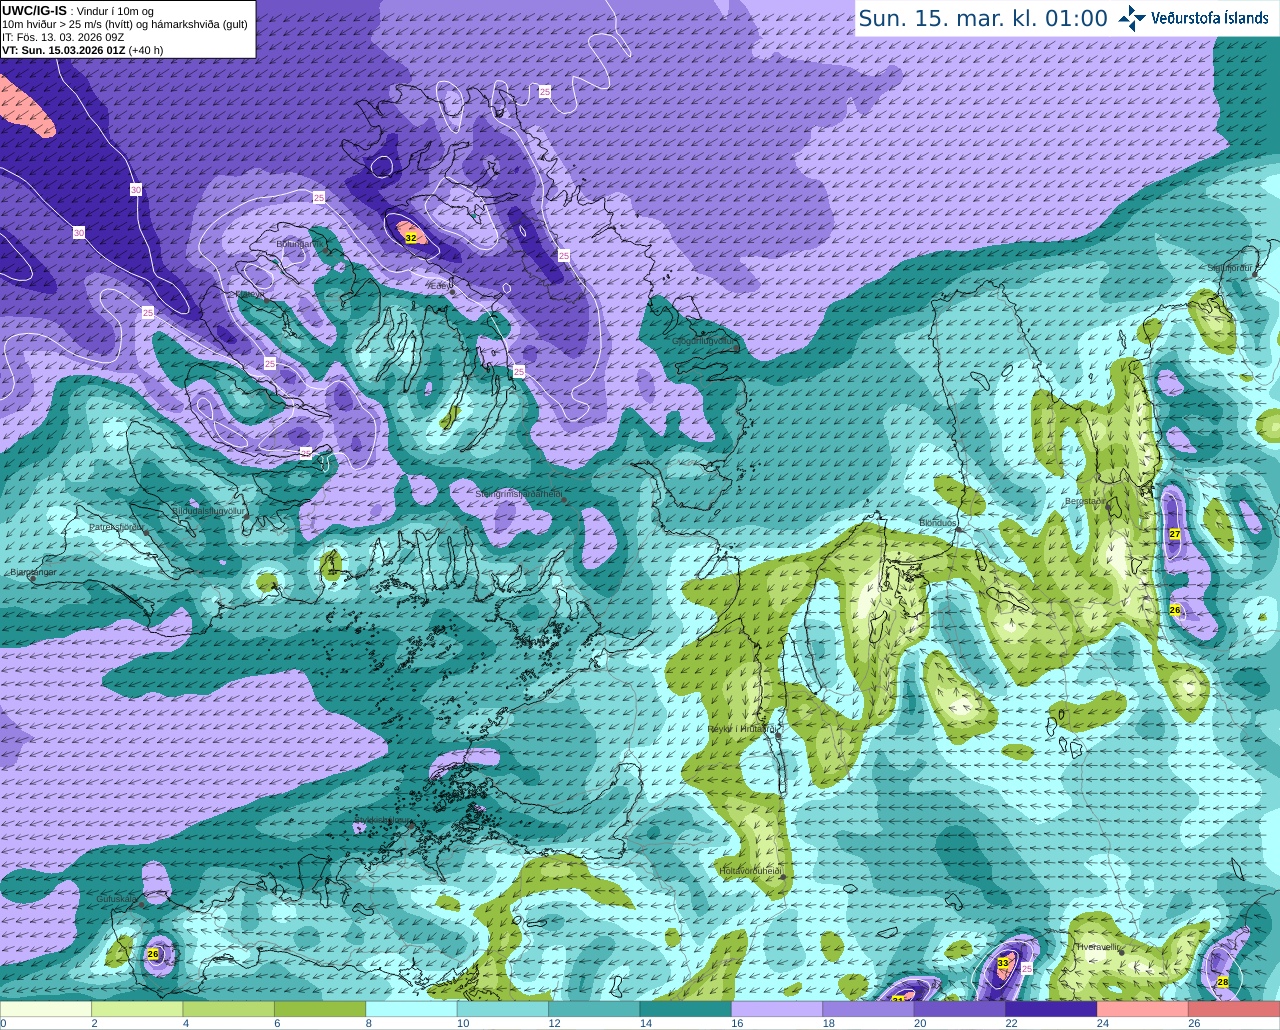Pick the 4–6 m/s green legend swatch
The height and width of the screenshot is (1030, 1280).
[x=229, y=1009]
